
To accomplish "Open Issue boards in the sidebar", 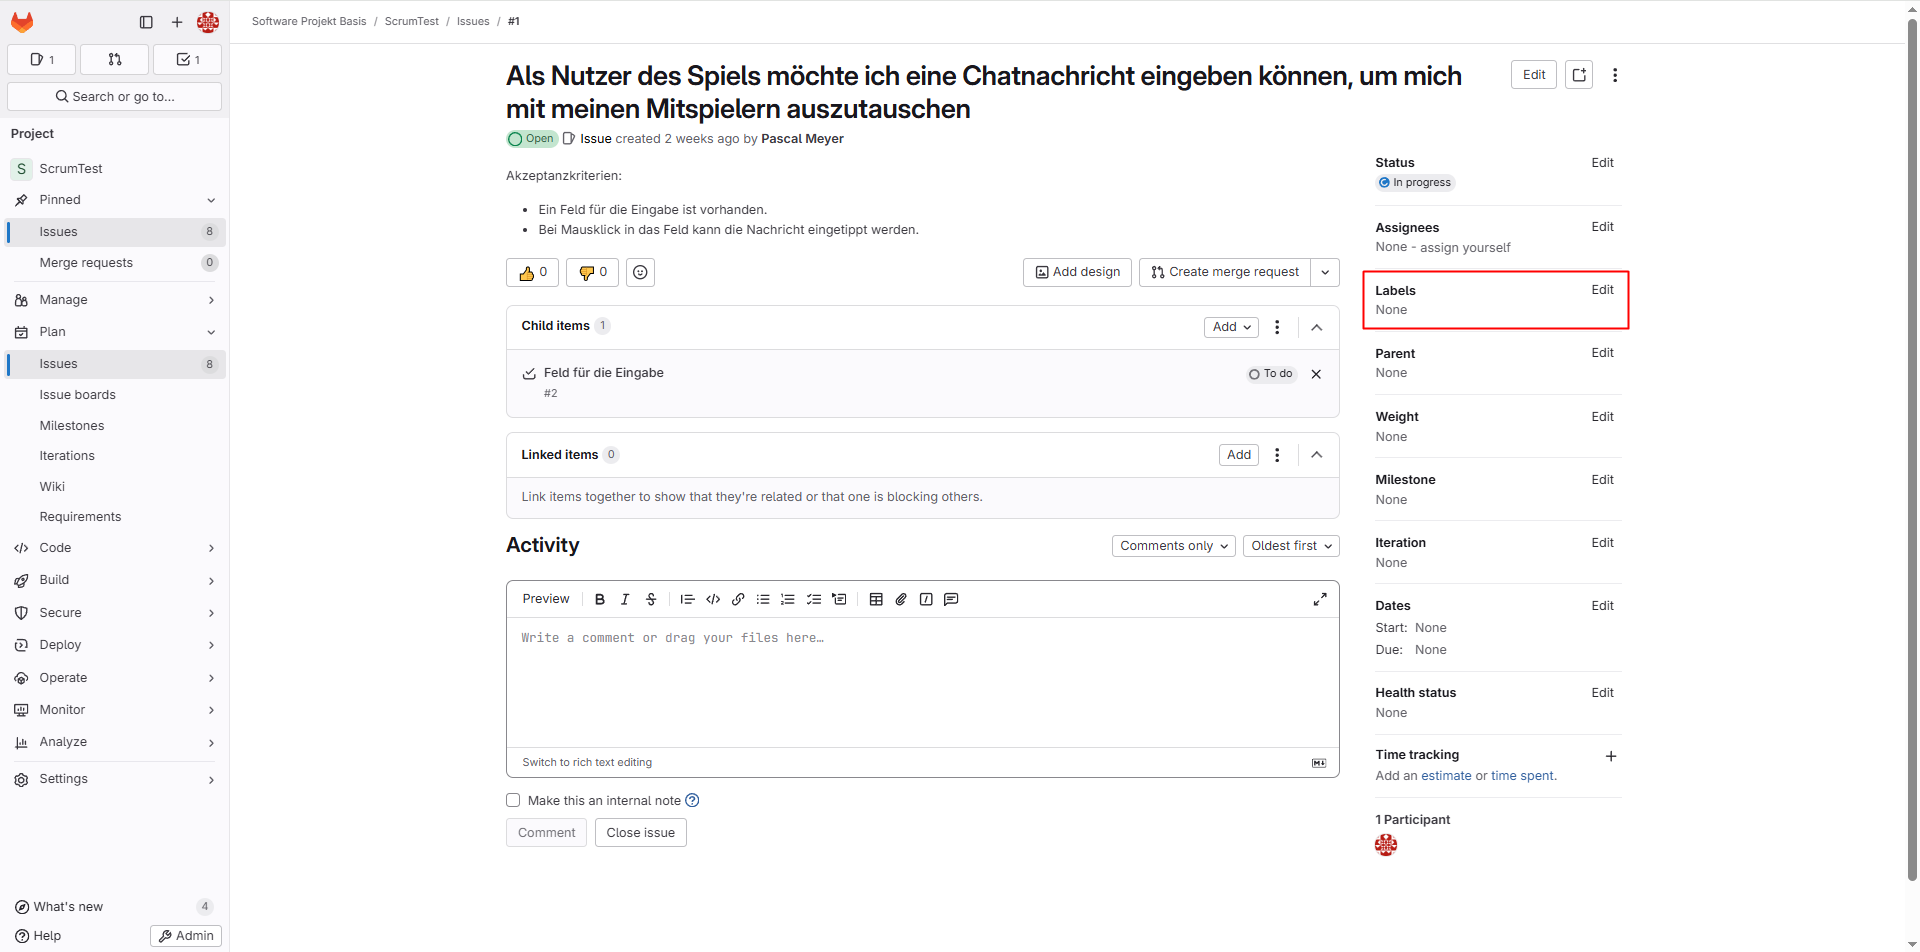I will click(x=78, y=395).
